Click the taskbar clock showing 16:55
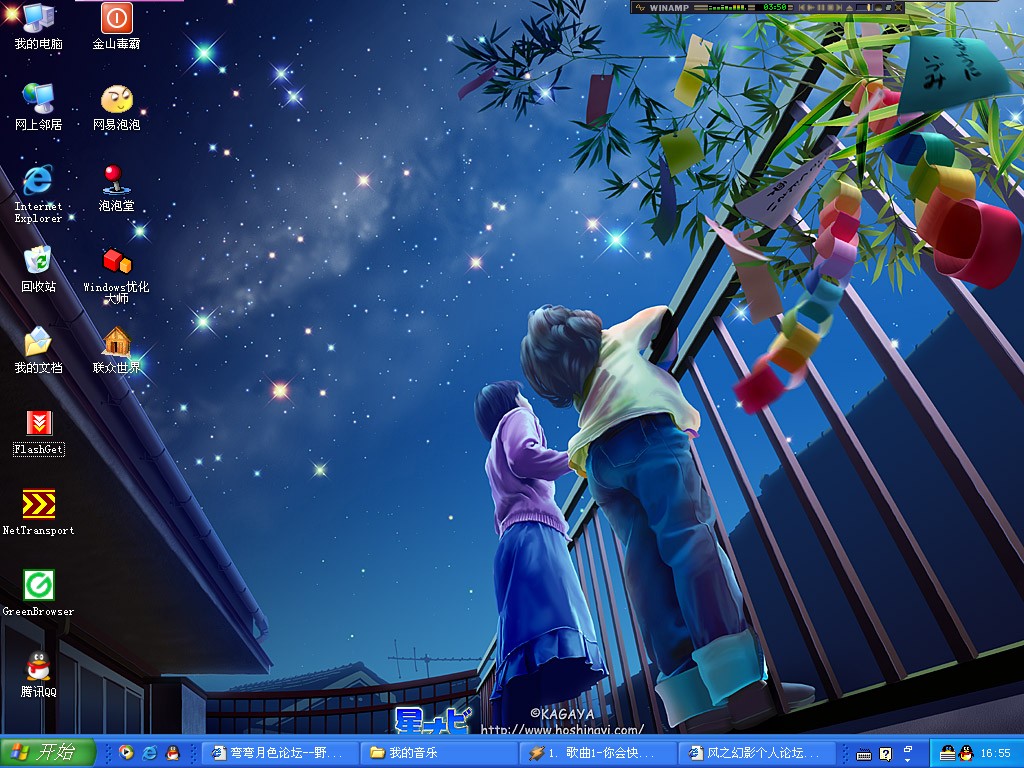The width and height of the screenshot is (1024, 768). tap(995, 753)
